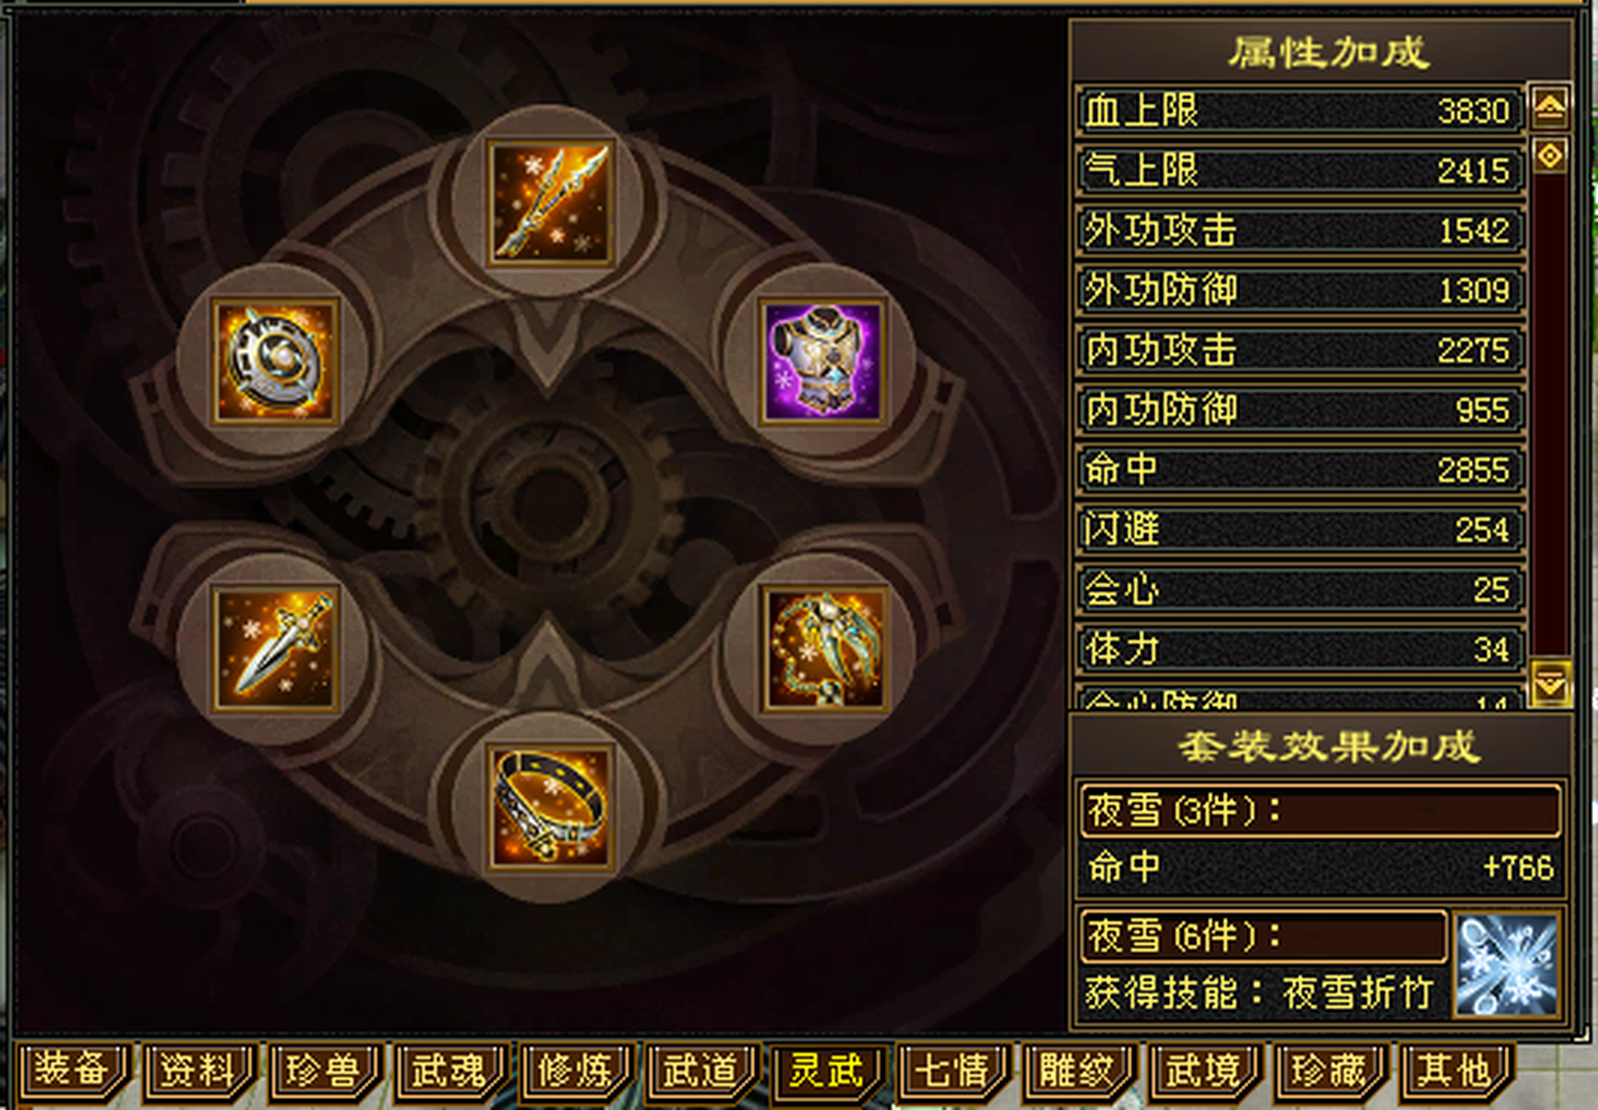Open the 雕纹 tab
1598x1110 pixels.
(1078, 1071)
